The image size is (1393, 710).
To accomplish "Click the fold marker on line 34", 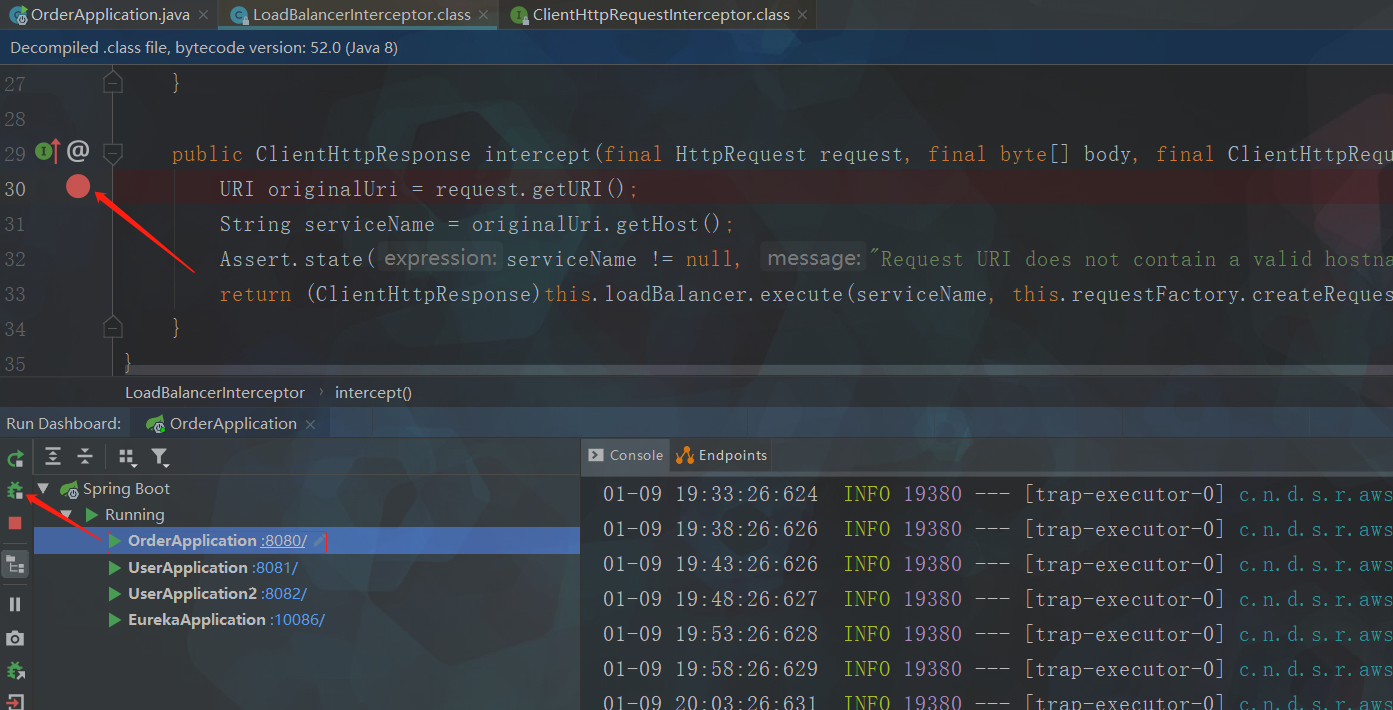I will [113, 327].
